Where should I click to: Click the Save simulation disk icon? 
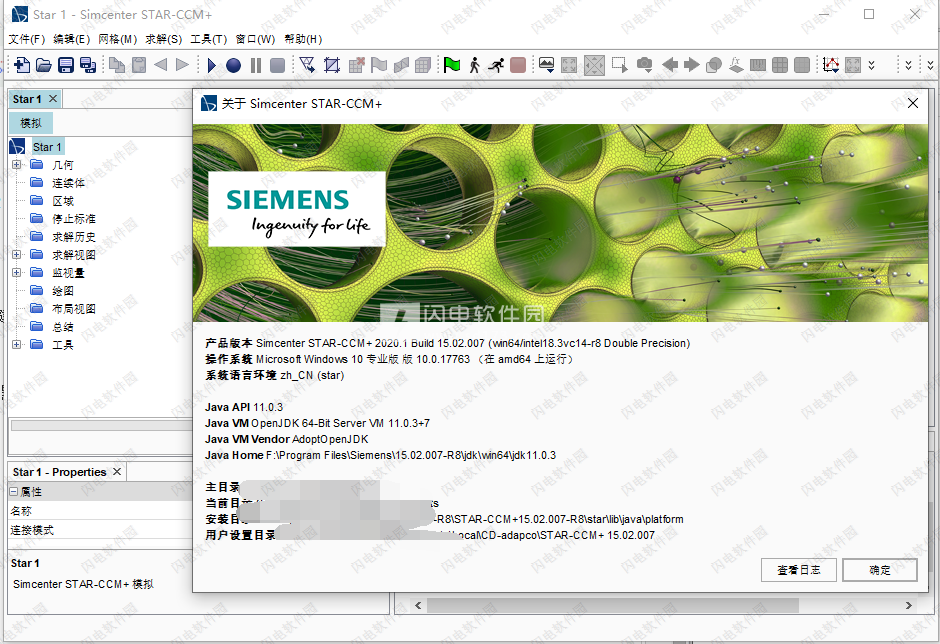[66, 65]
